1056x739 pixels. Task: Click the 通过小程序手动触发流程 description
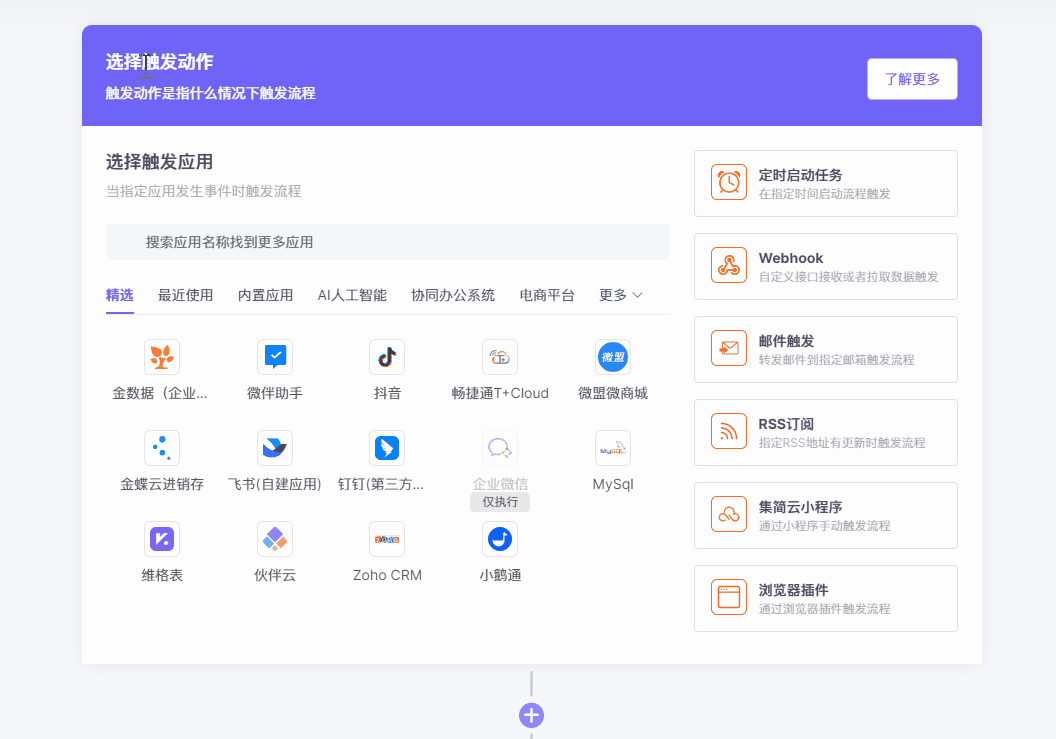coord(824,525)
